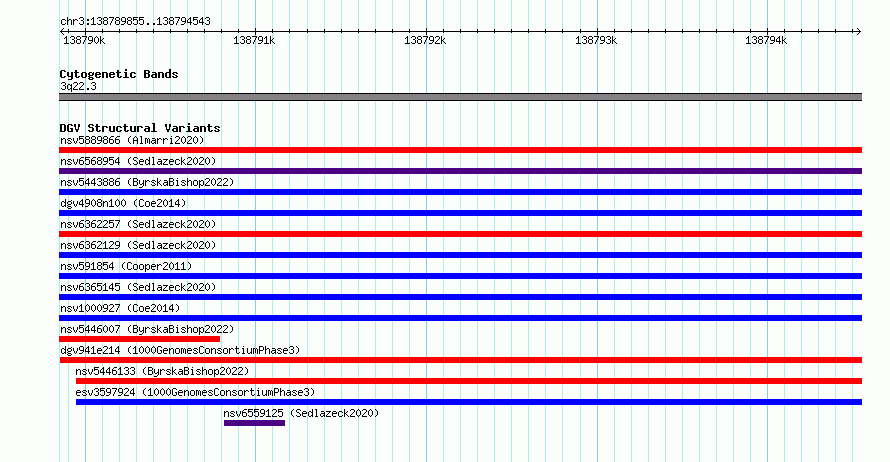Select nsv5446133 (ByrskaBishop2022) label
The width and height of the screenshot is (890, 462).
162,371
